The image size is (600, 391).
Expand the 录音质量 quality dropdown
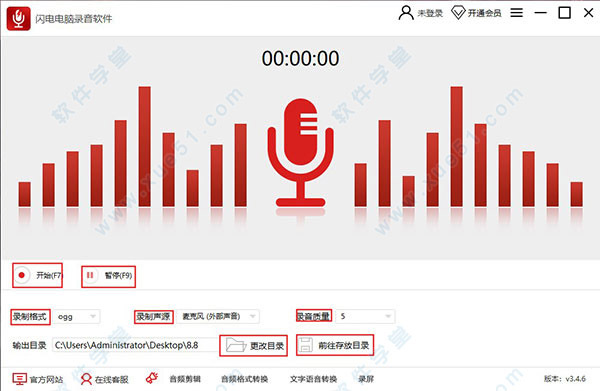tap(365, 316)
